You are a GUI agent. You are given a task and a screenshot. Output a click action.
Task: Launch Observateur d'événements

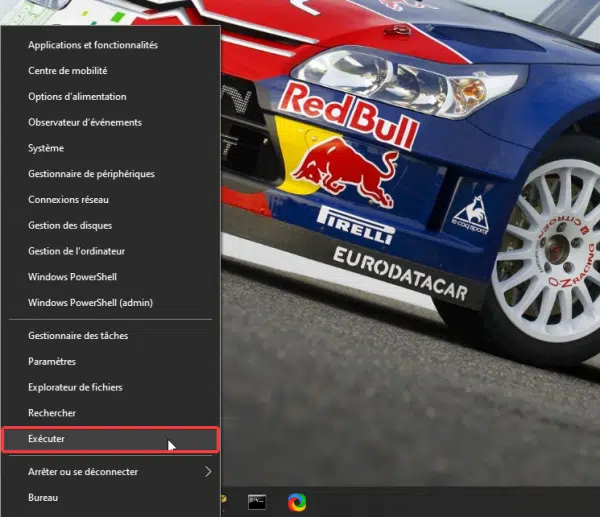(x=111, y=122)
